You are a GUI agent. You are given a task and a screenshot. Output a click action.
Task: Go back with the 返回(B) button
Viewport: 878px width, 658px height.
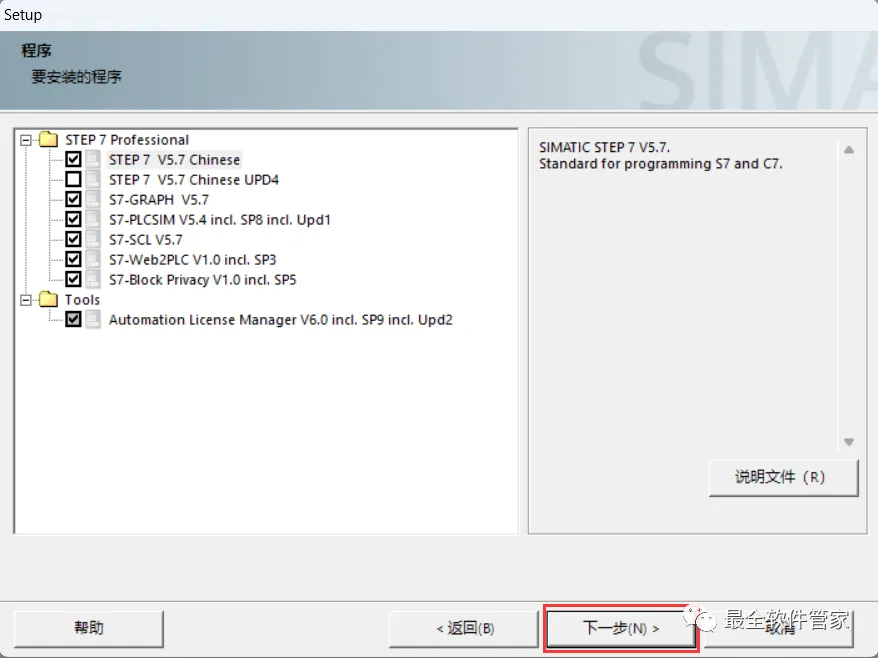pyautogui.click(x=464, y=628)
